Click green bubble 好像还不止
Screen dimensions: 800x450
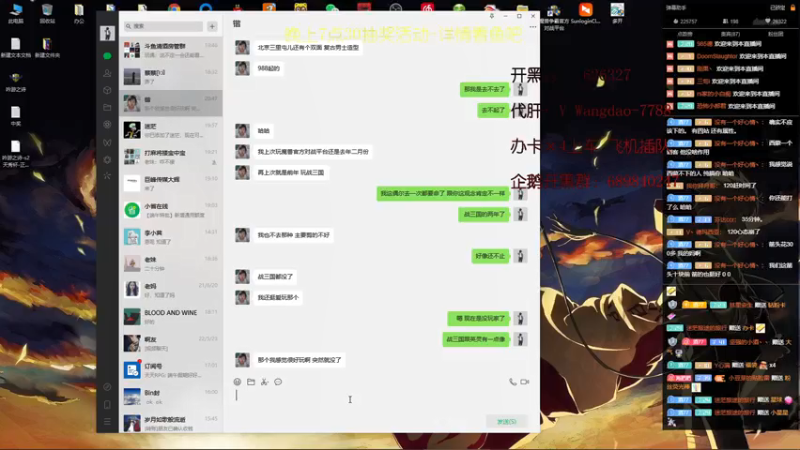tap(490, 256)
